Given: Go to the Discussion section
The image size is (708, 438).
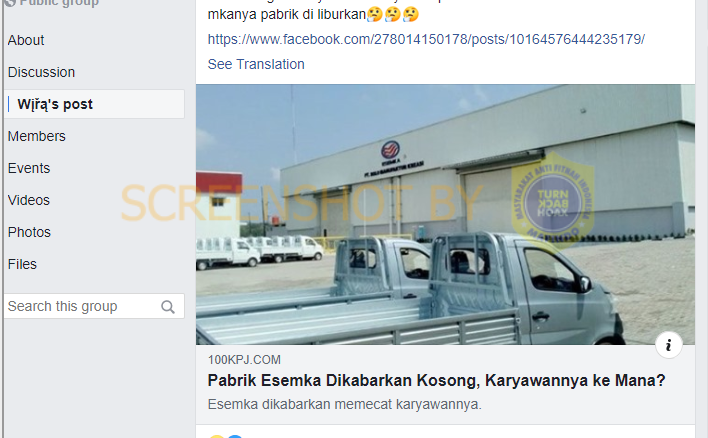Looking at the screenshot, I should coord(41,72).
